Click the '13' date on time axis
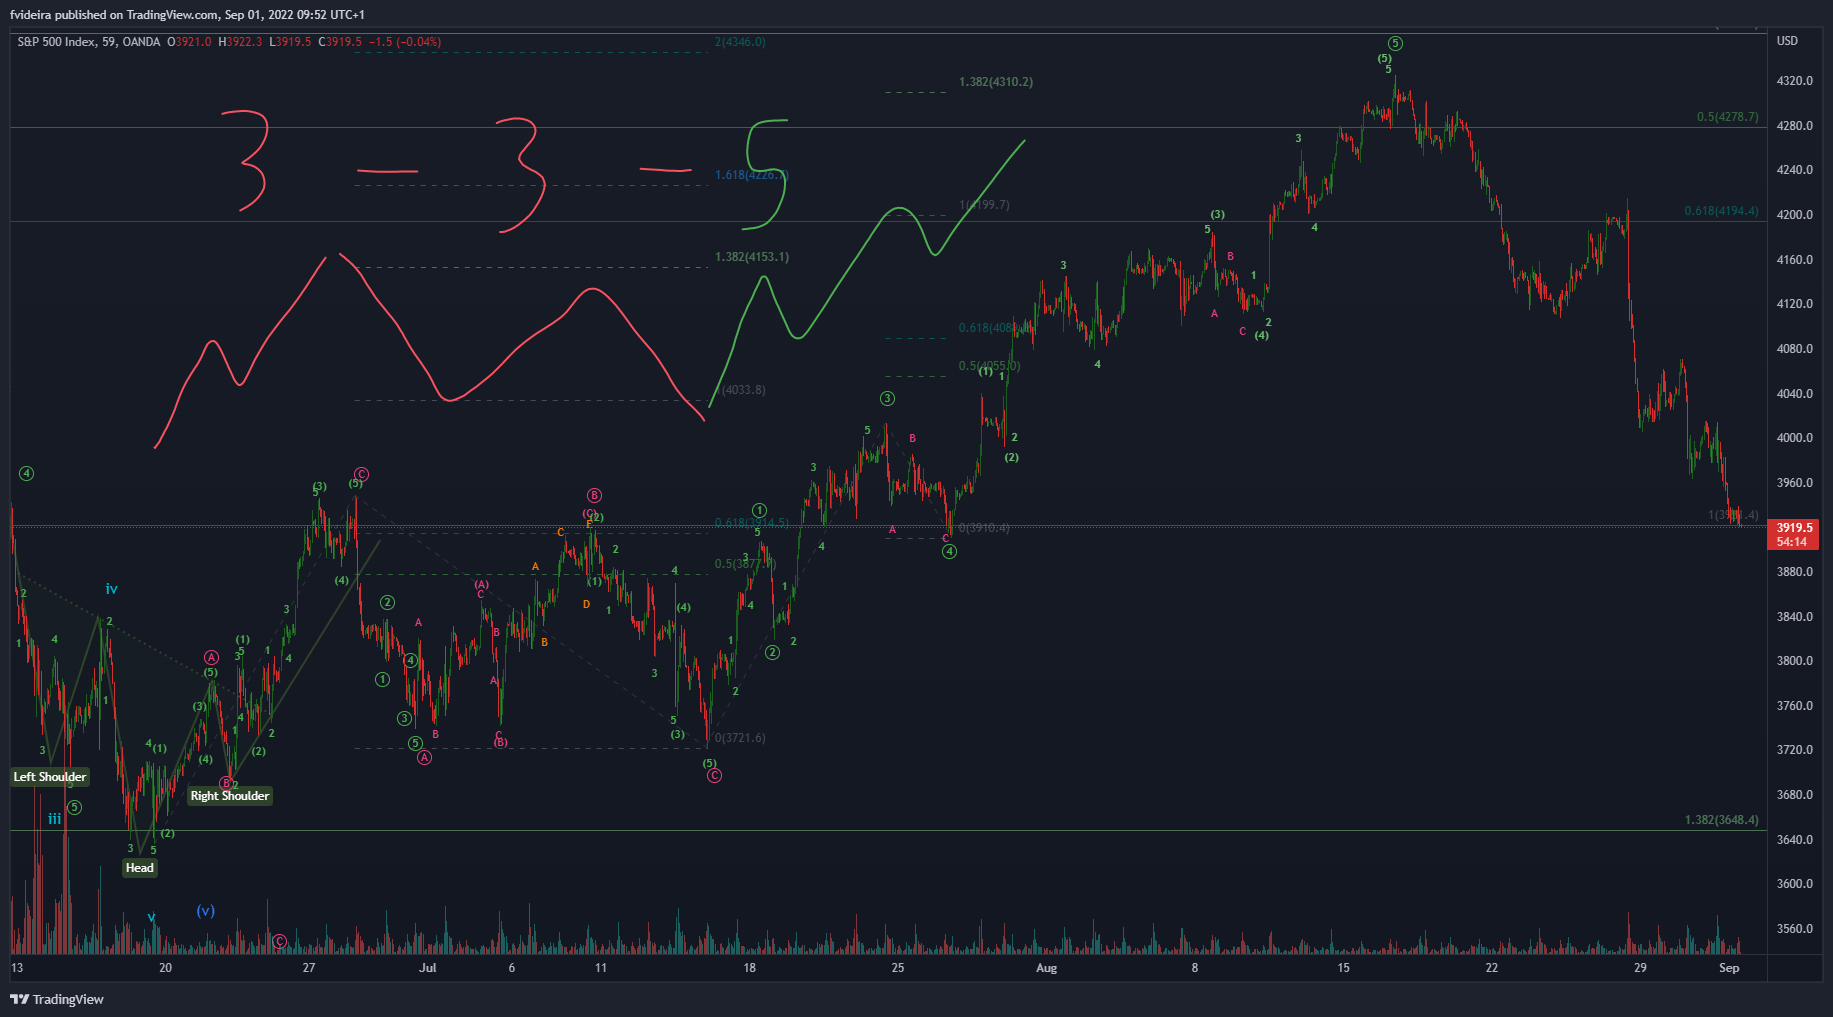The width and height of the screenshot is (1833, 1017). pos(17,968)
